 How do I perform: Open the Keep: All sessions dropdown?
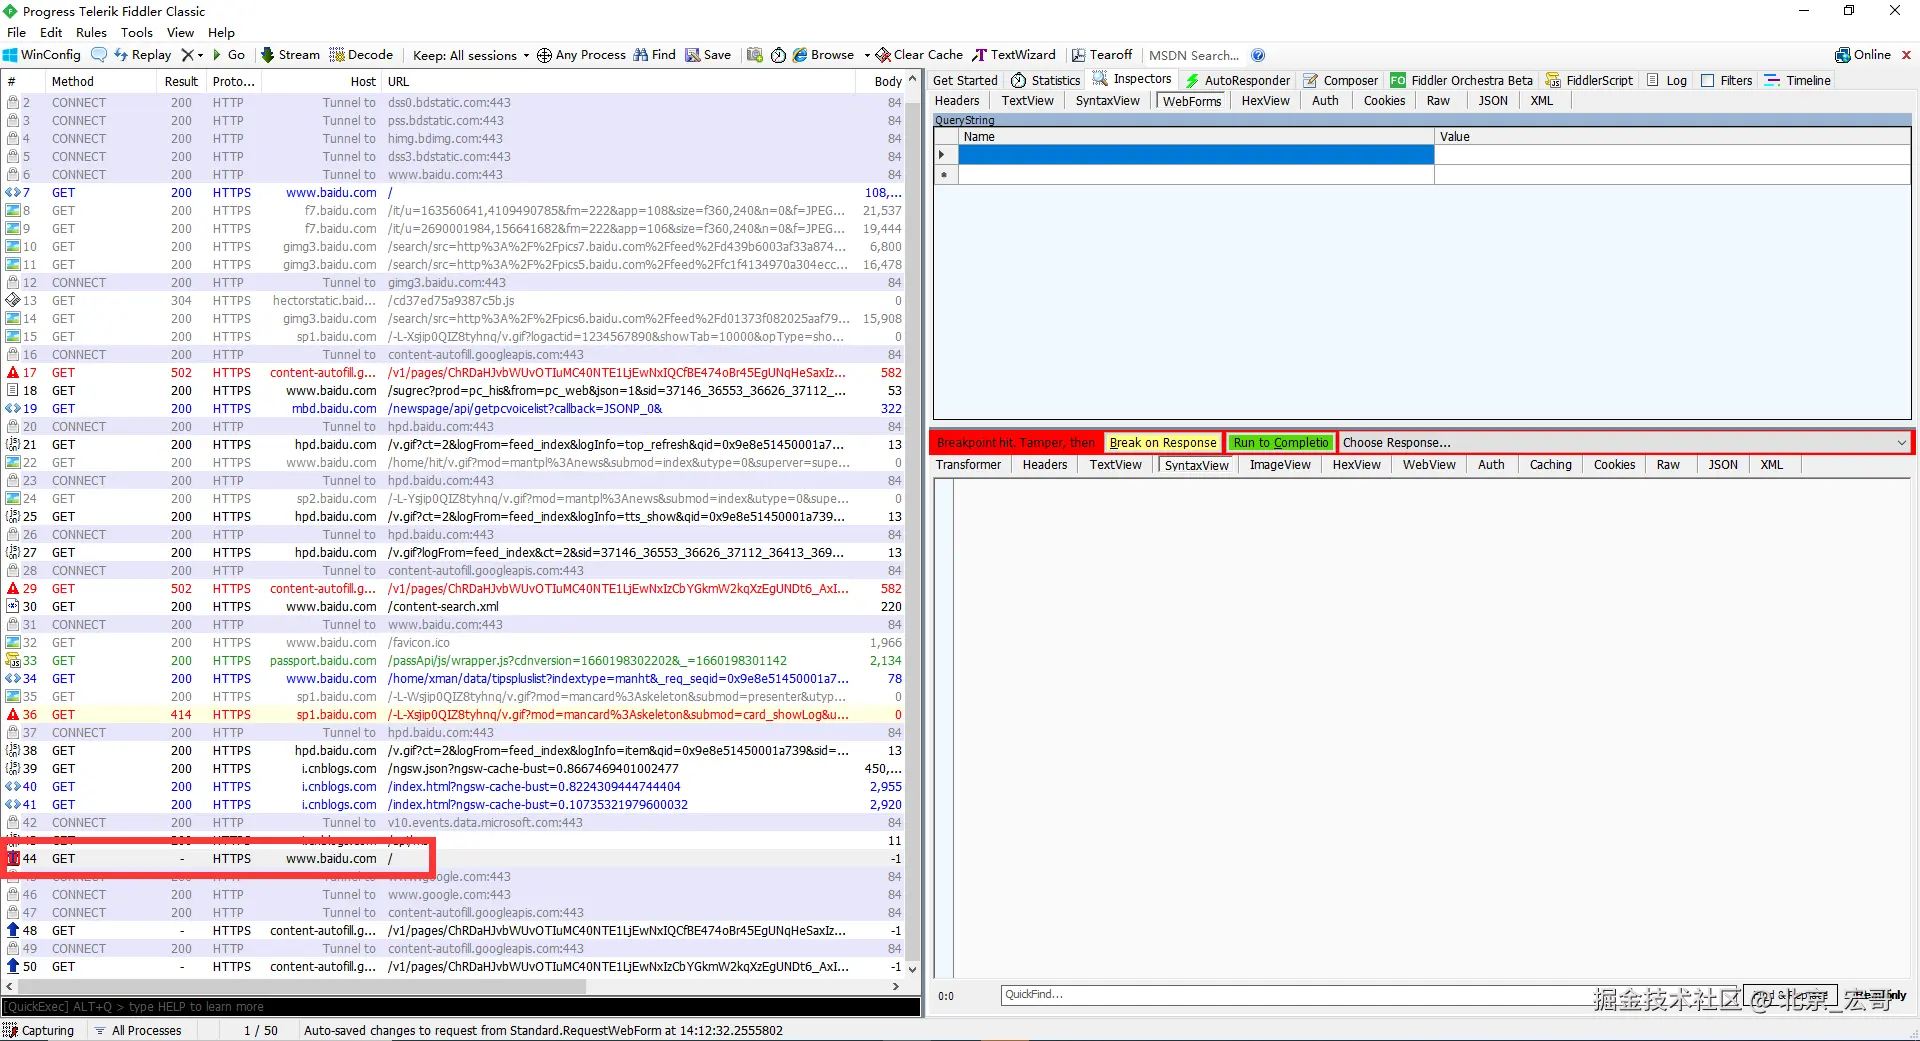(x=471, y=55)
